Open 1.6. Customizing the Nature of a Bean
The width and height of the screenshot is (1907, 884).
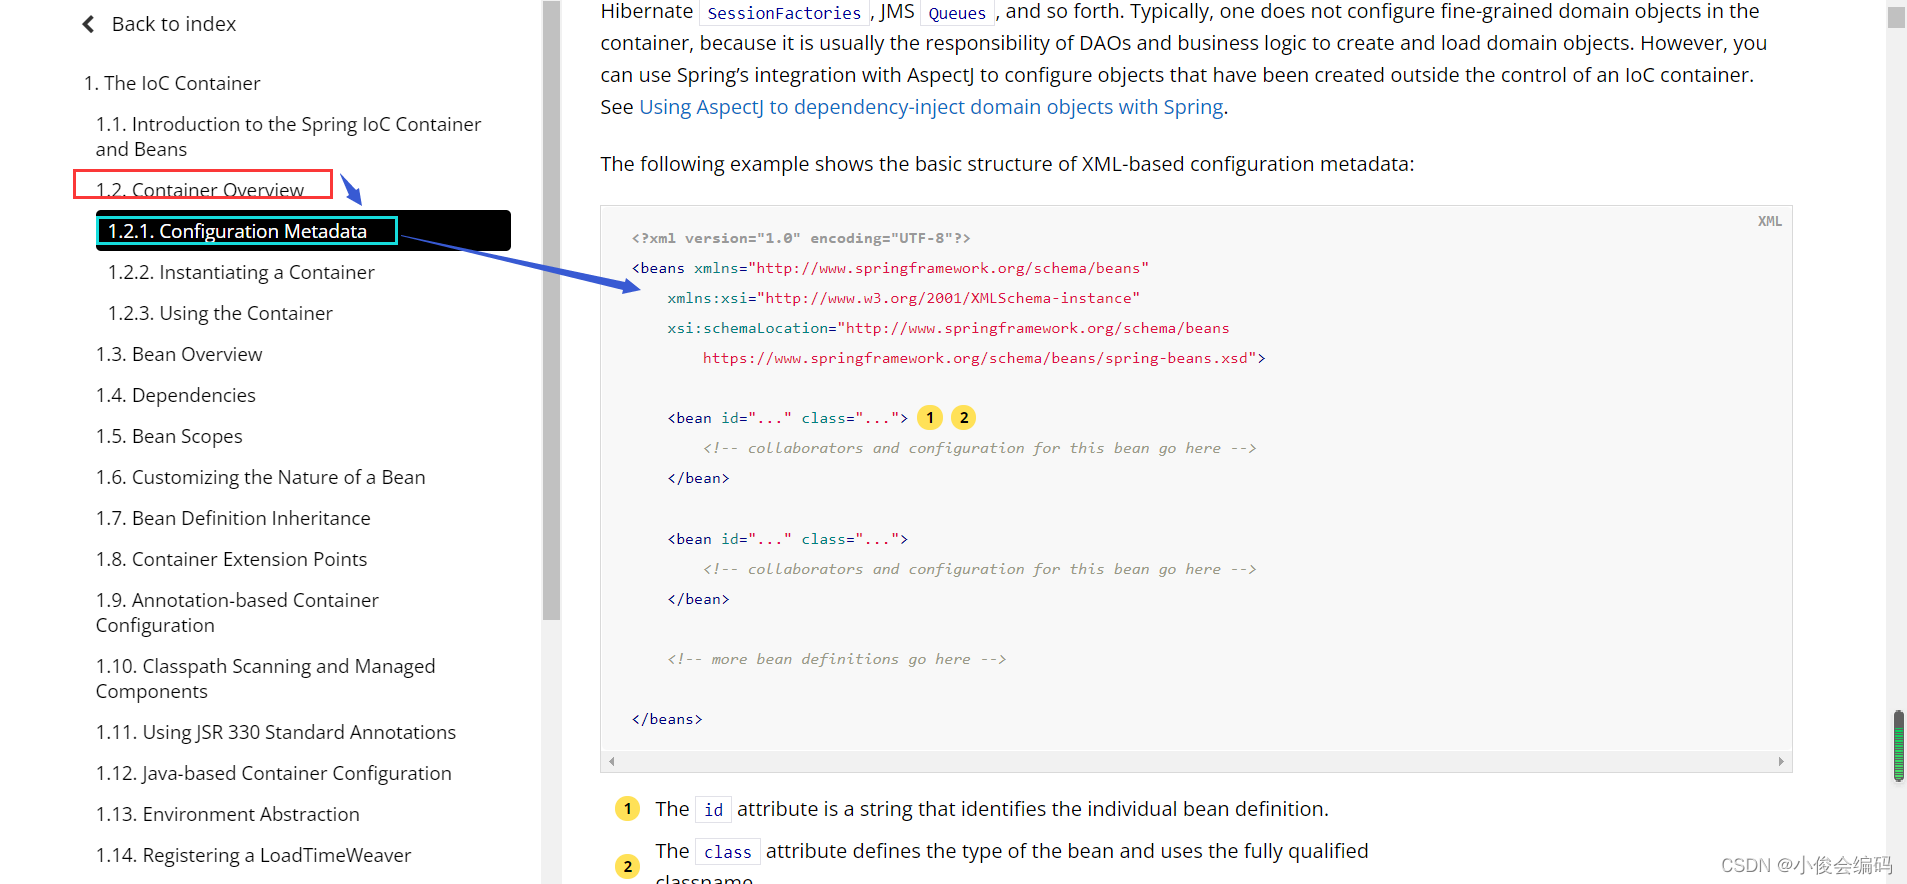261,477
